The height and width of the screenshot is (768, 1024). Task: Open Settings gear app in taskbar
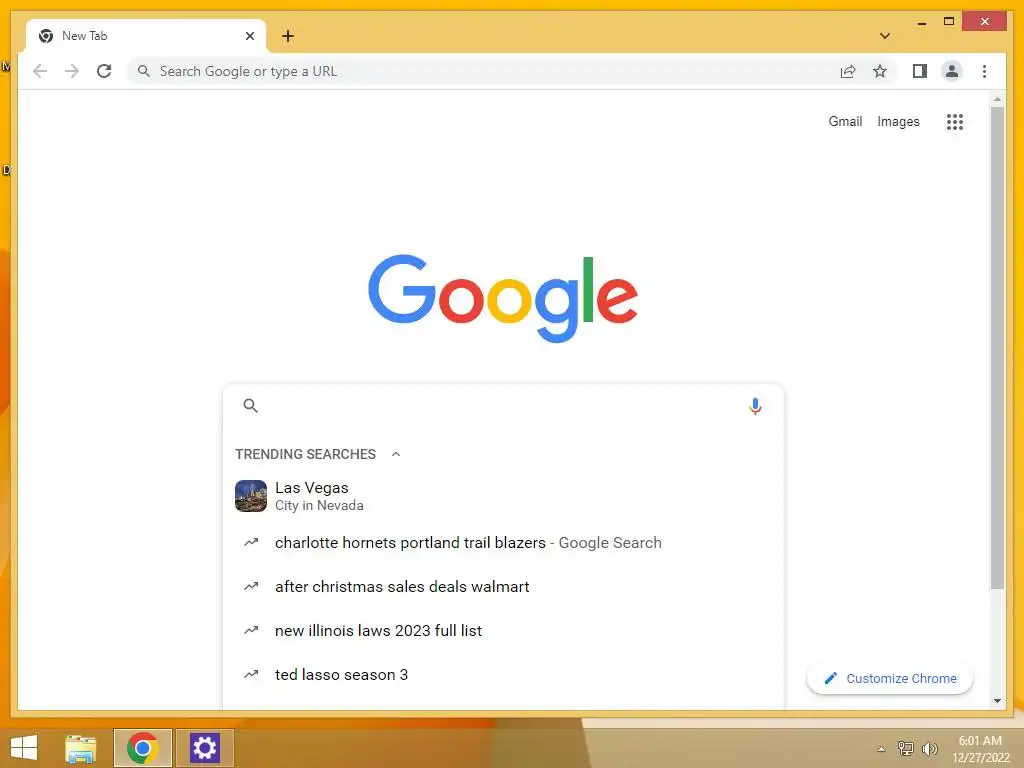[x=204, y=748]
